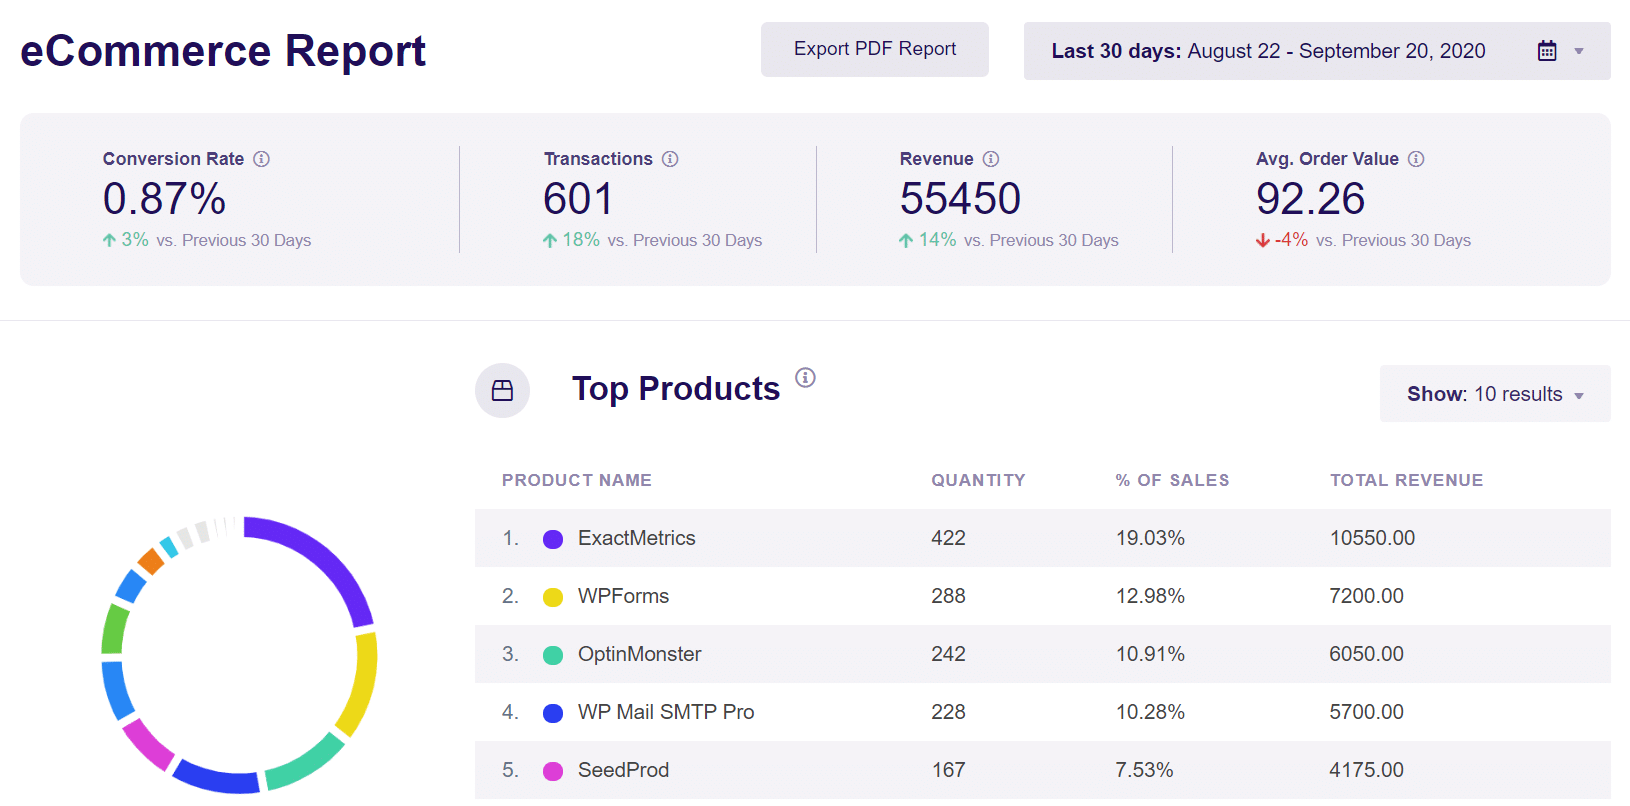Click the blue WP Mail SMTP Pro dot
Image resolution: width=1630 pixels, height=806 pixels.
553,713
